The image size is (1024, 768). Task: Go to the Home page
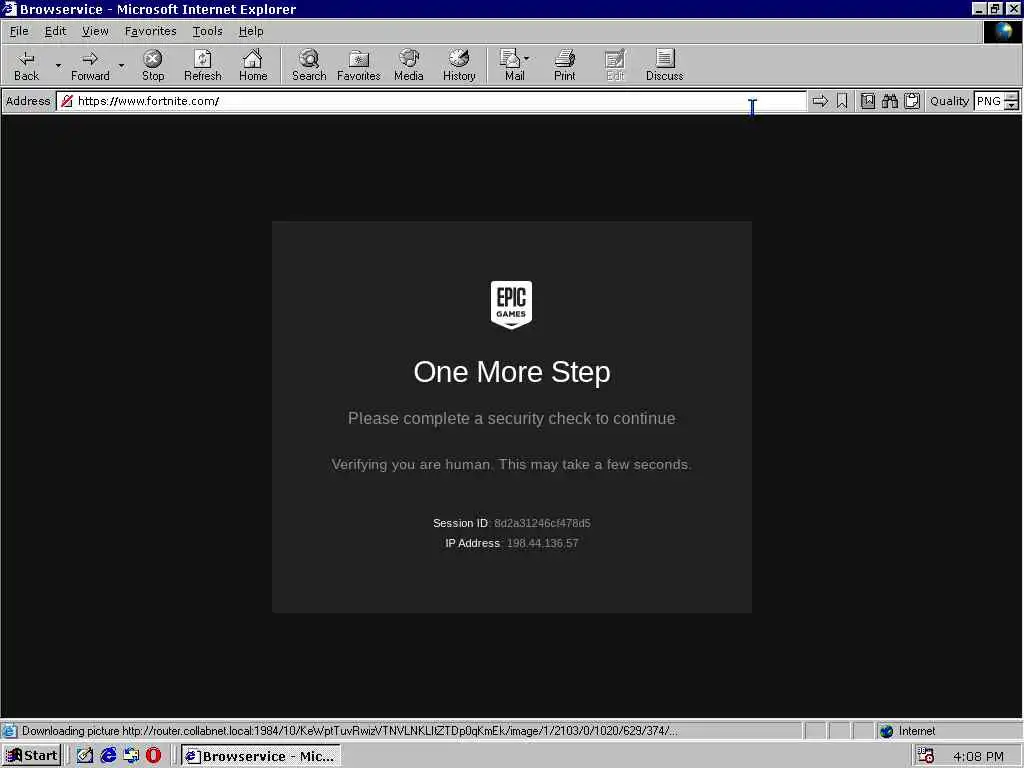[x=253, y=65]
